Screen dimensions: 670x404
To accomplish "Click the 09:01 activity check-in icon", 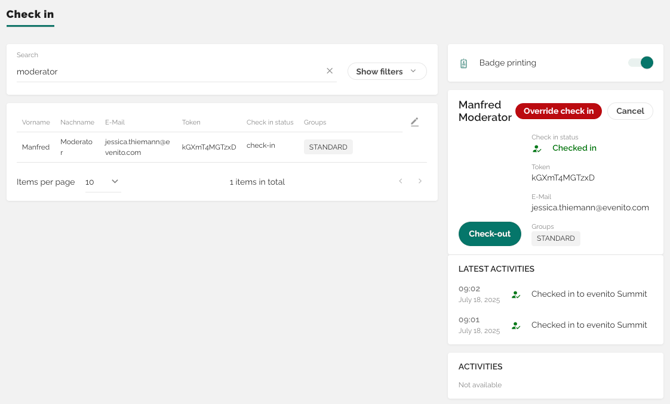I will click(x=516, y=325).
